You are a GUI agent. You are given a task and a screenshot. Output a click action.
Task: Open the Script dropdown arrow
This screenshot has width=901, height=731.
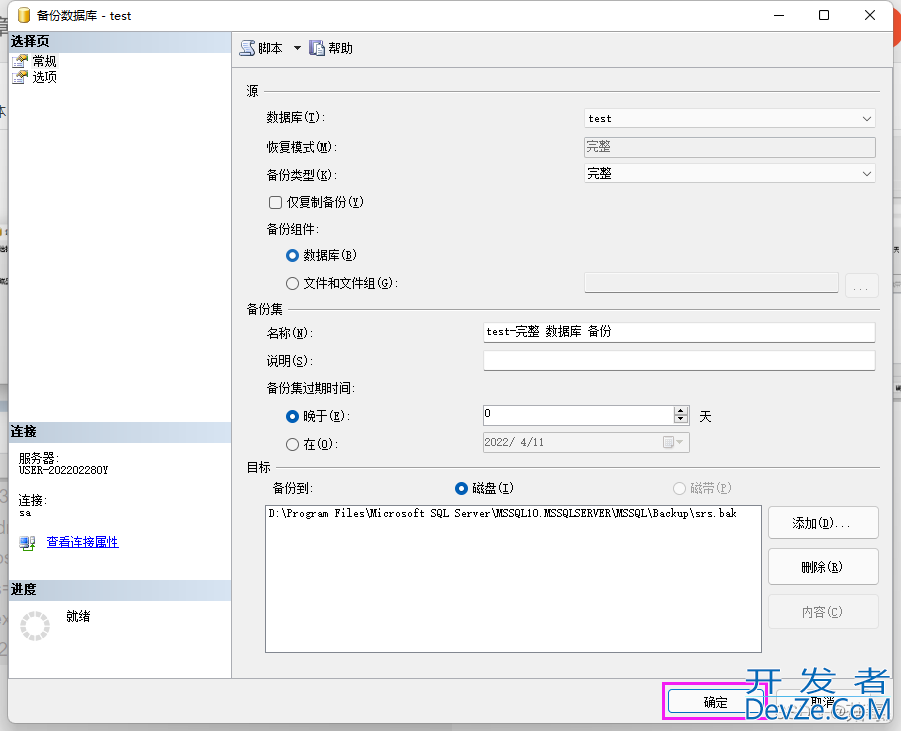(297, 48)
